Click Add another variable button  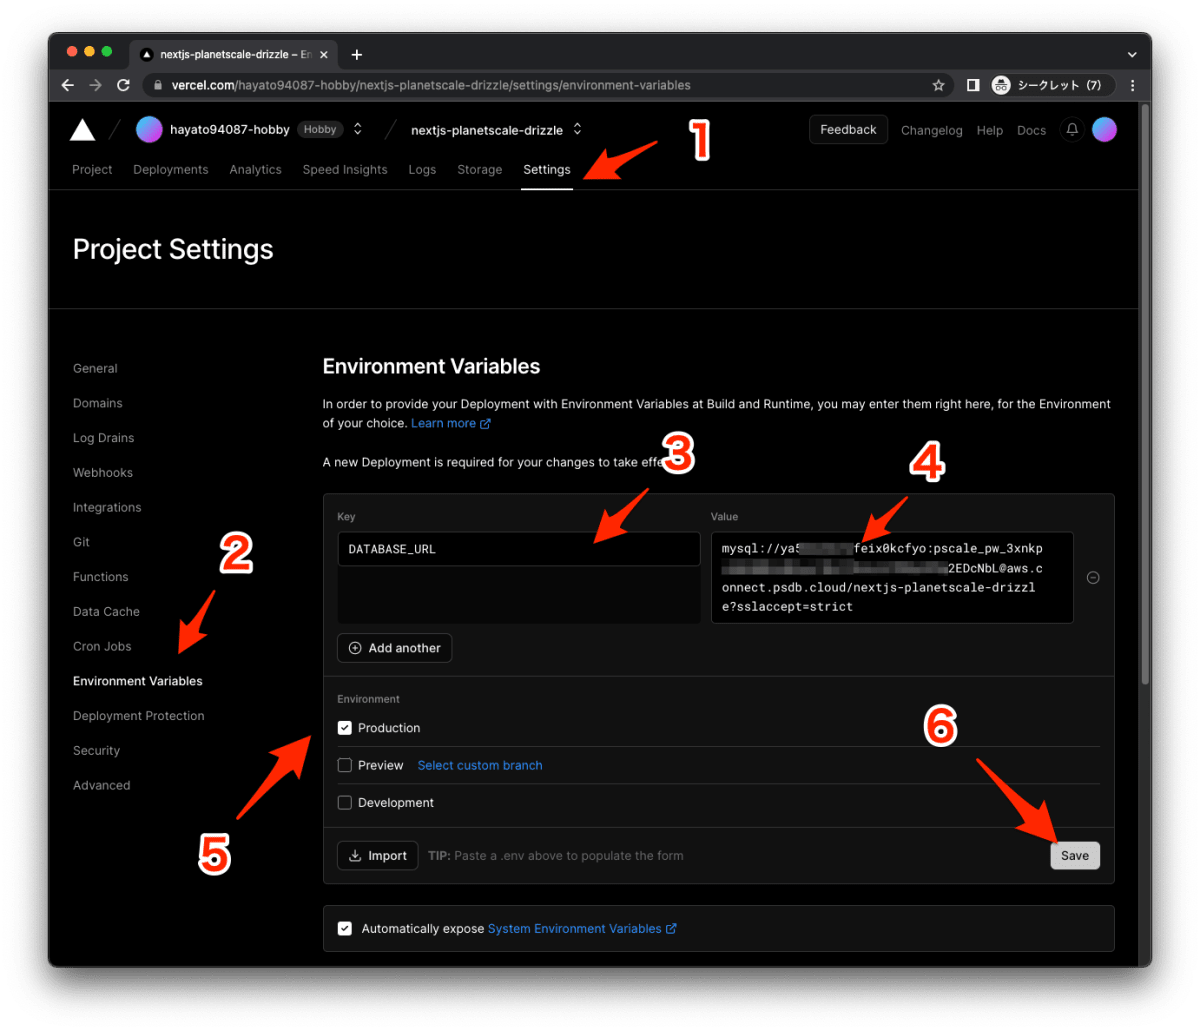[395, 648]
